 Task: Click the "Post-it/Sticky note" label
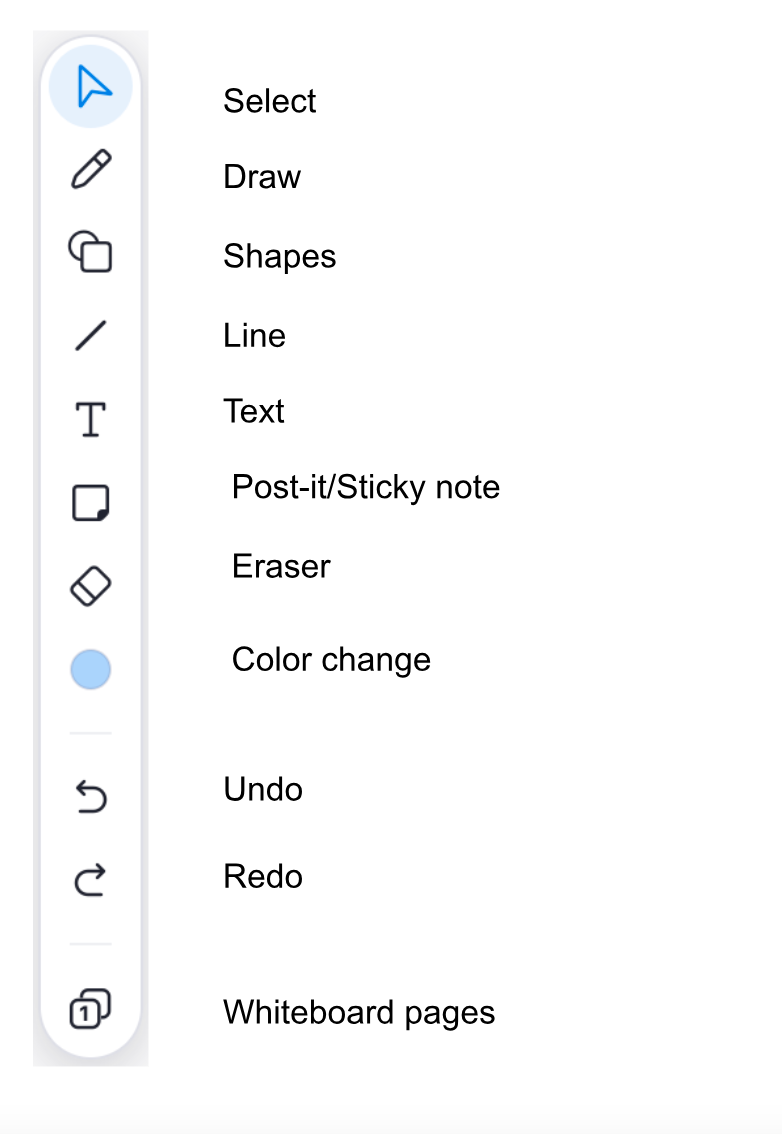(365, 487)
